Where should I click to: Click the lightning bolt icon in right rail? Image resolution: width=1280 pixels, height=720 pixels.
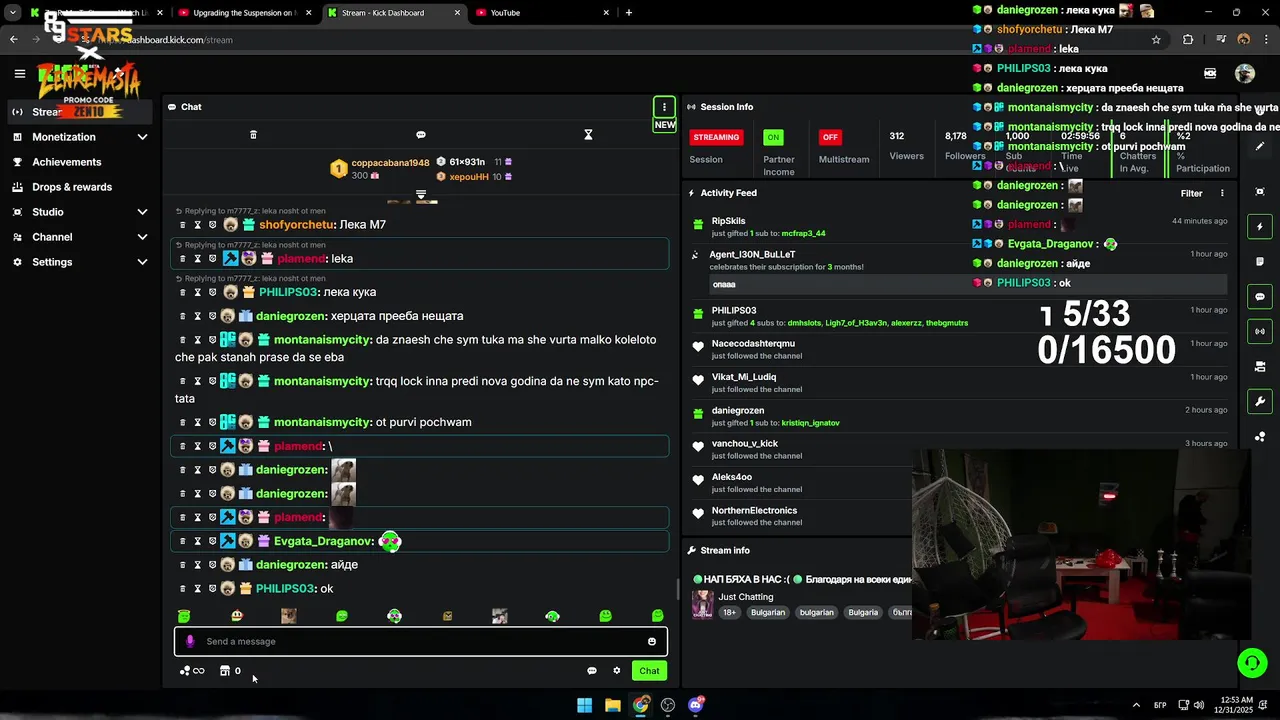tap(1260, 227)
